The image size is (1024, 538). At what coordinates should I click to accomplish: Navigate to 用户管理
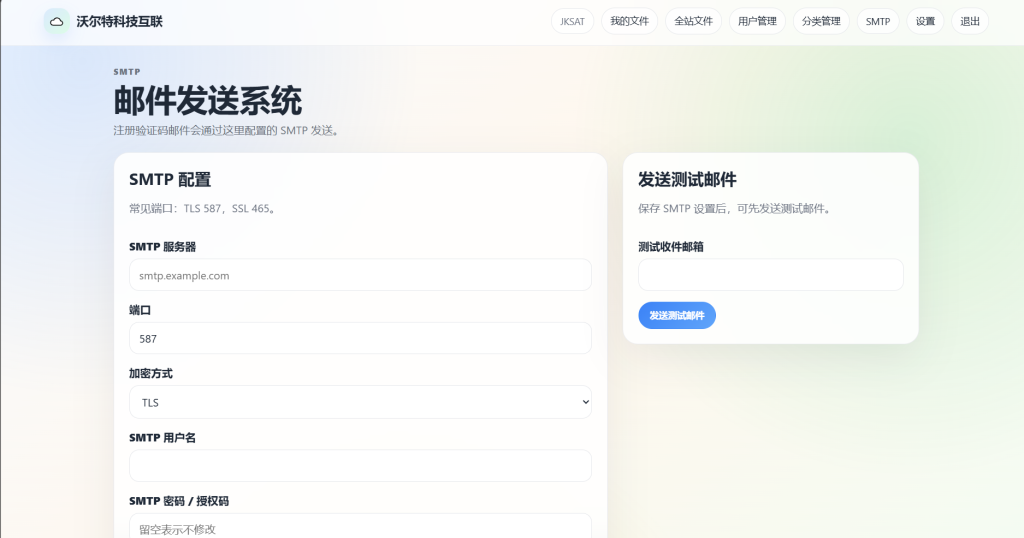[x=757, y=22]
